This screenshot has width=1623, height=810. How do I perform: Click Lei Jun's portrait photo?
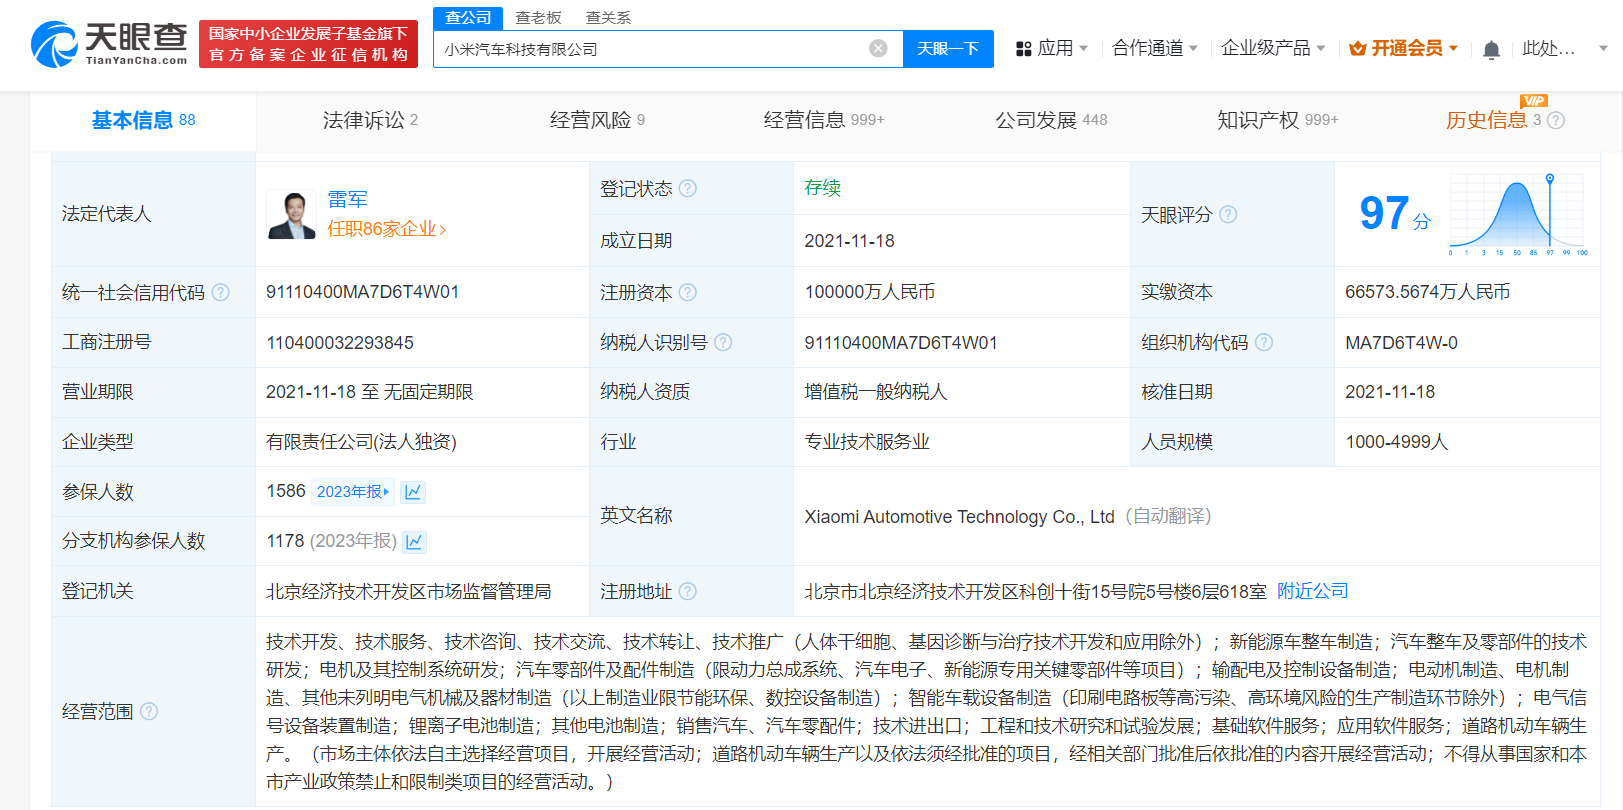tap(292, 215)
